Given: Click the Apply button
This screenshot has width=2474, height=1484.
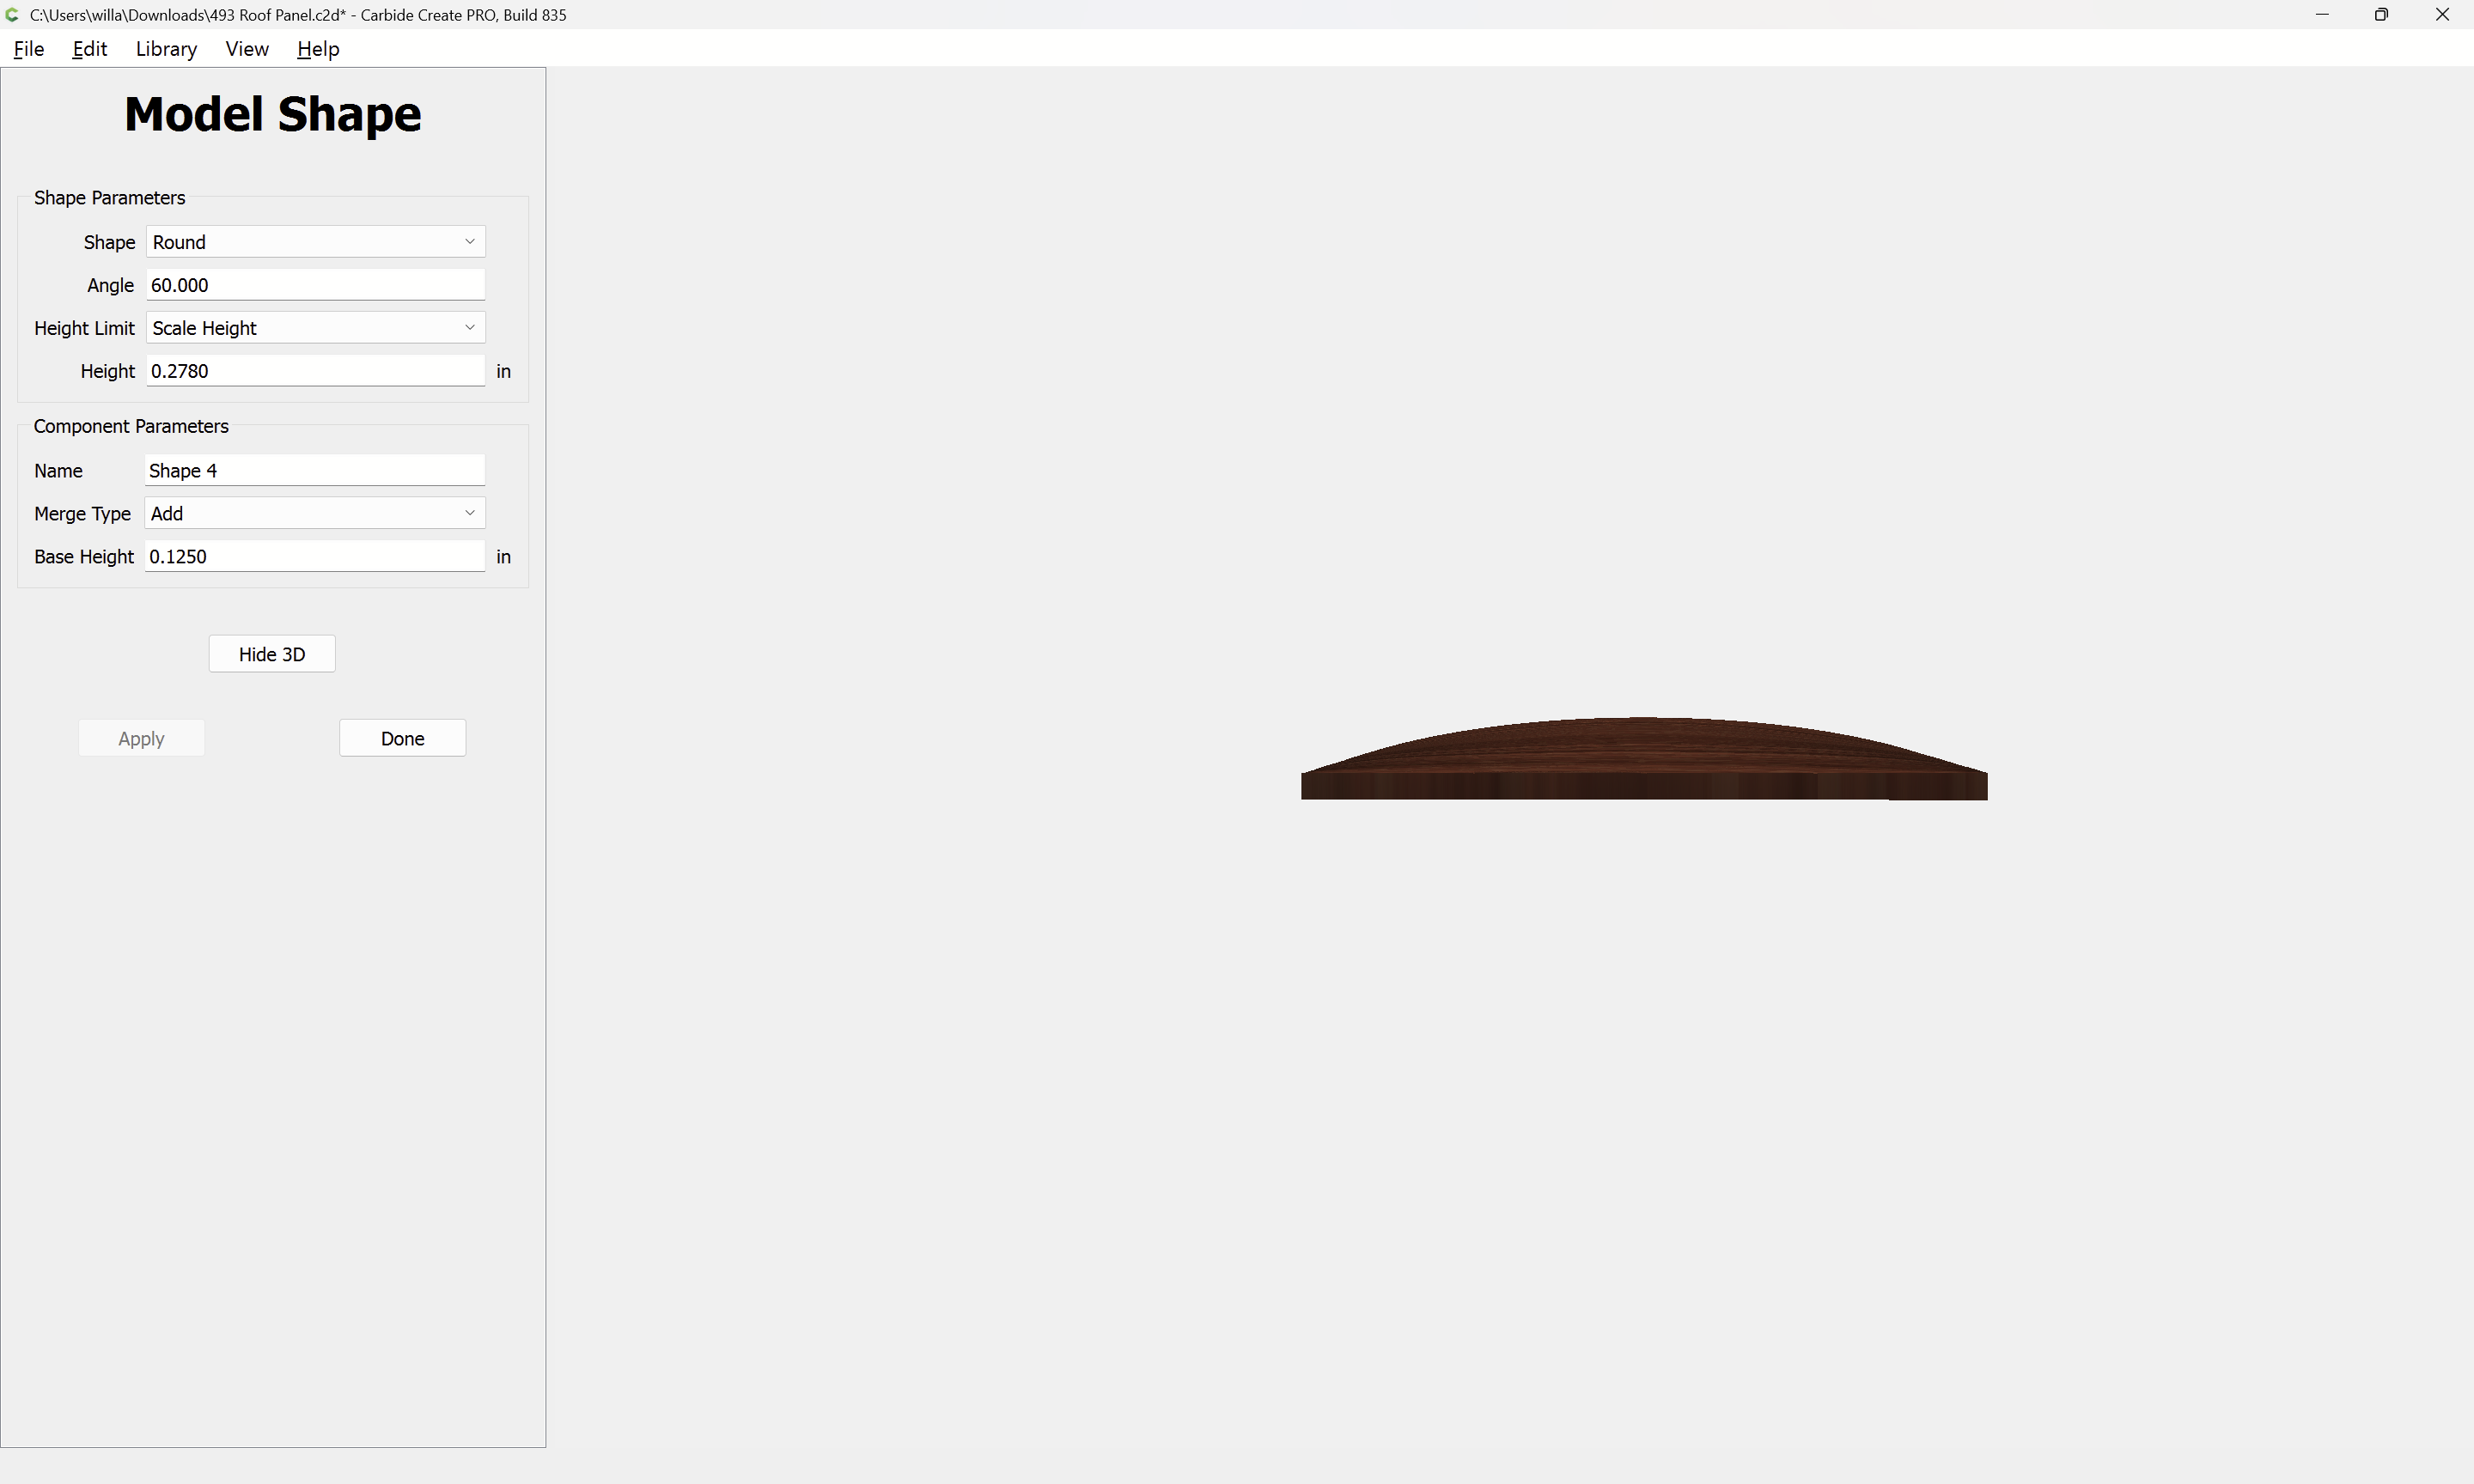Looking at the screenshot, I should point(141,738).
